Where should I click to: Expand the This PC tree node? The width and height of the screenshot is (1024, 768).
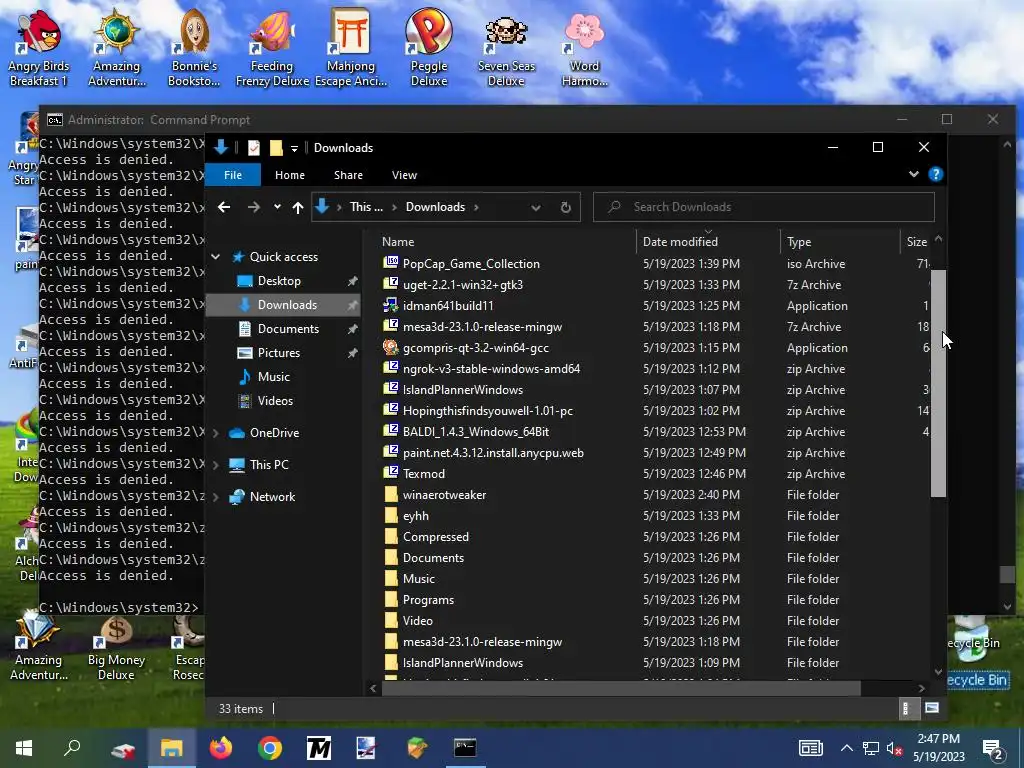(216, 465)
